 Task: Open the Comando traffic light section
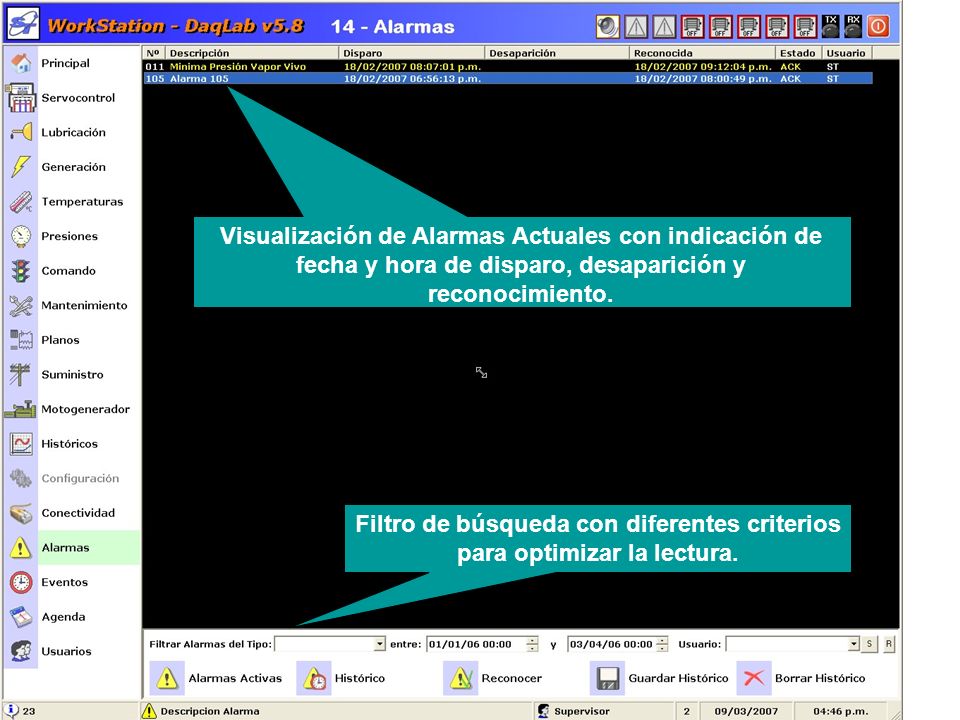click(72, 271)
